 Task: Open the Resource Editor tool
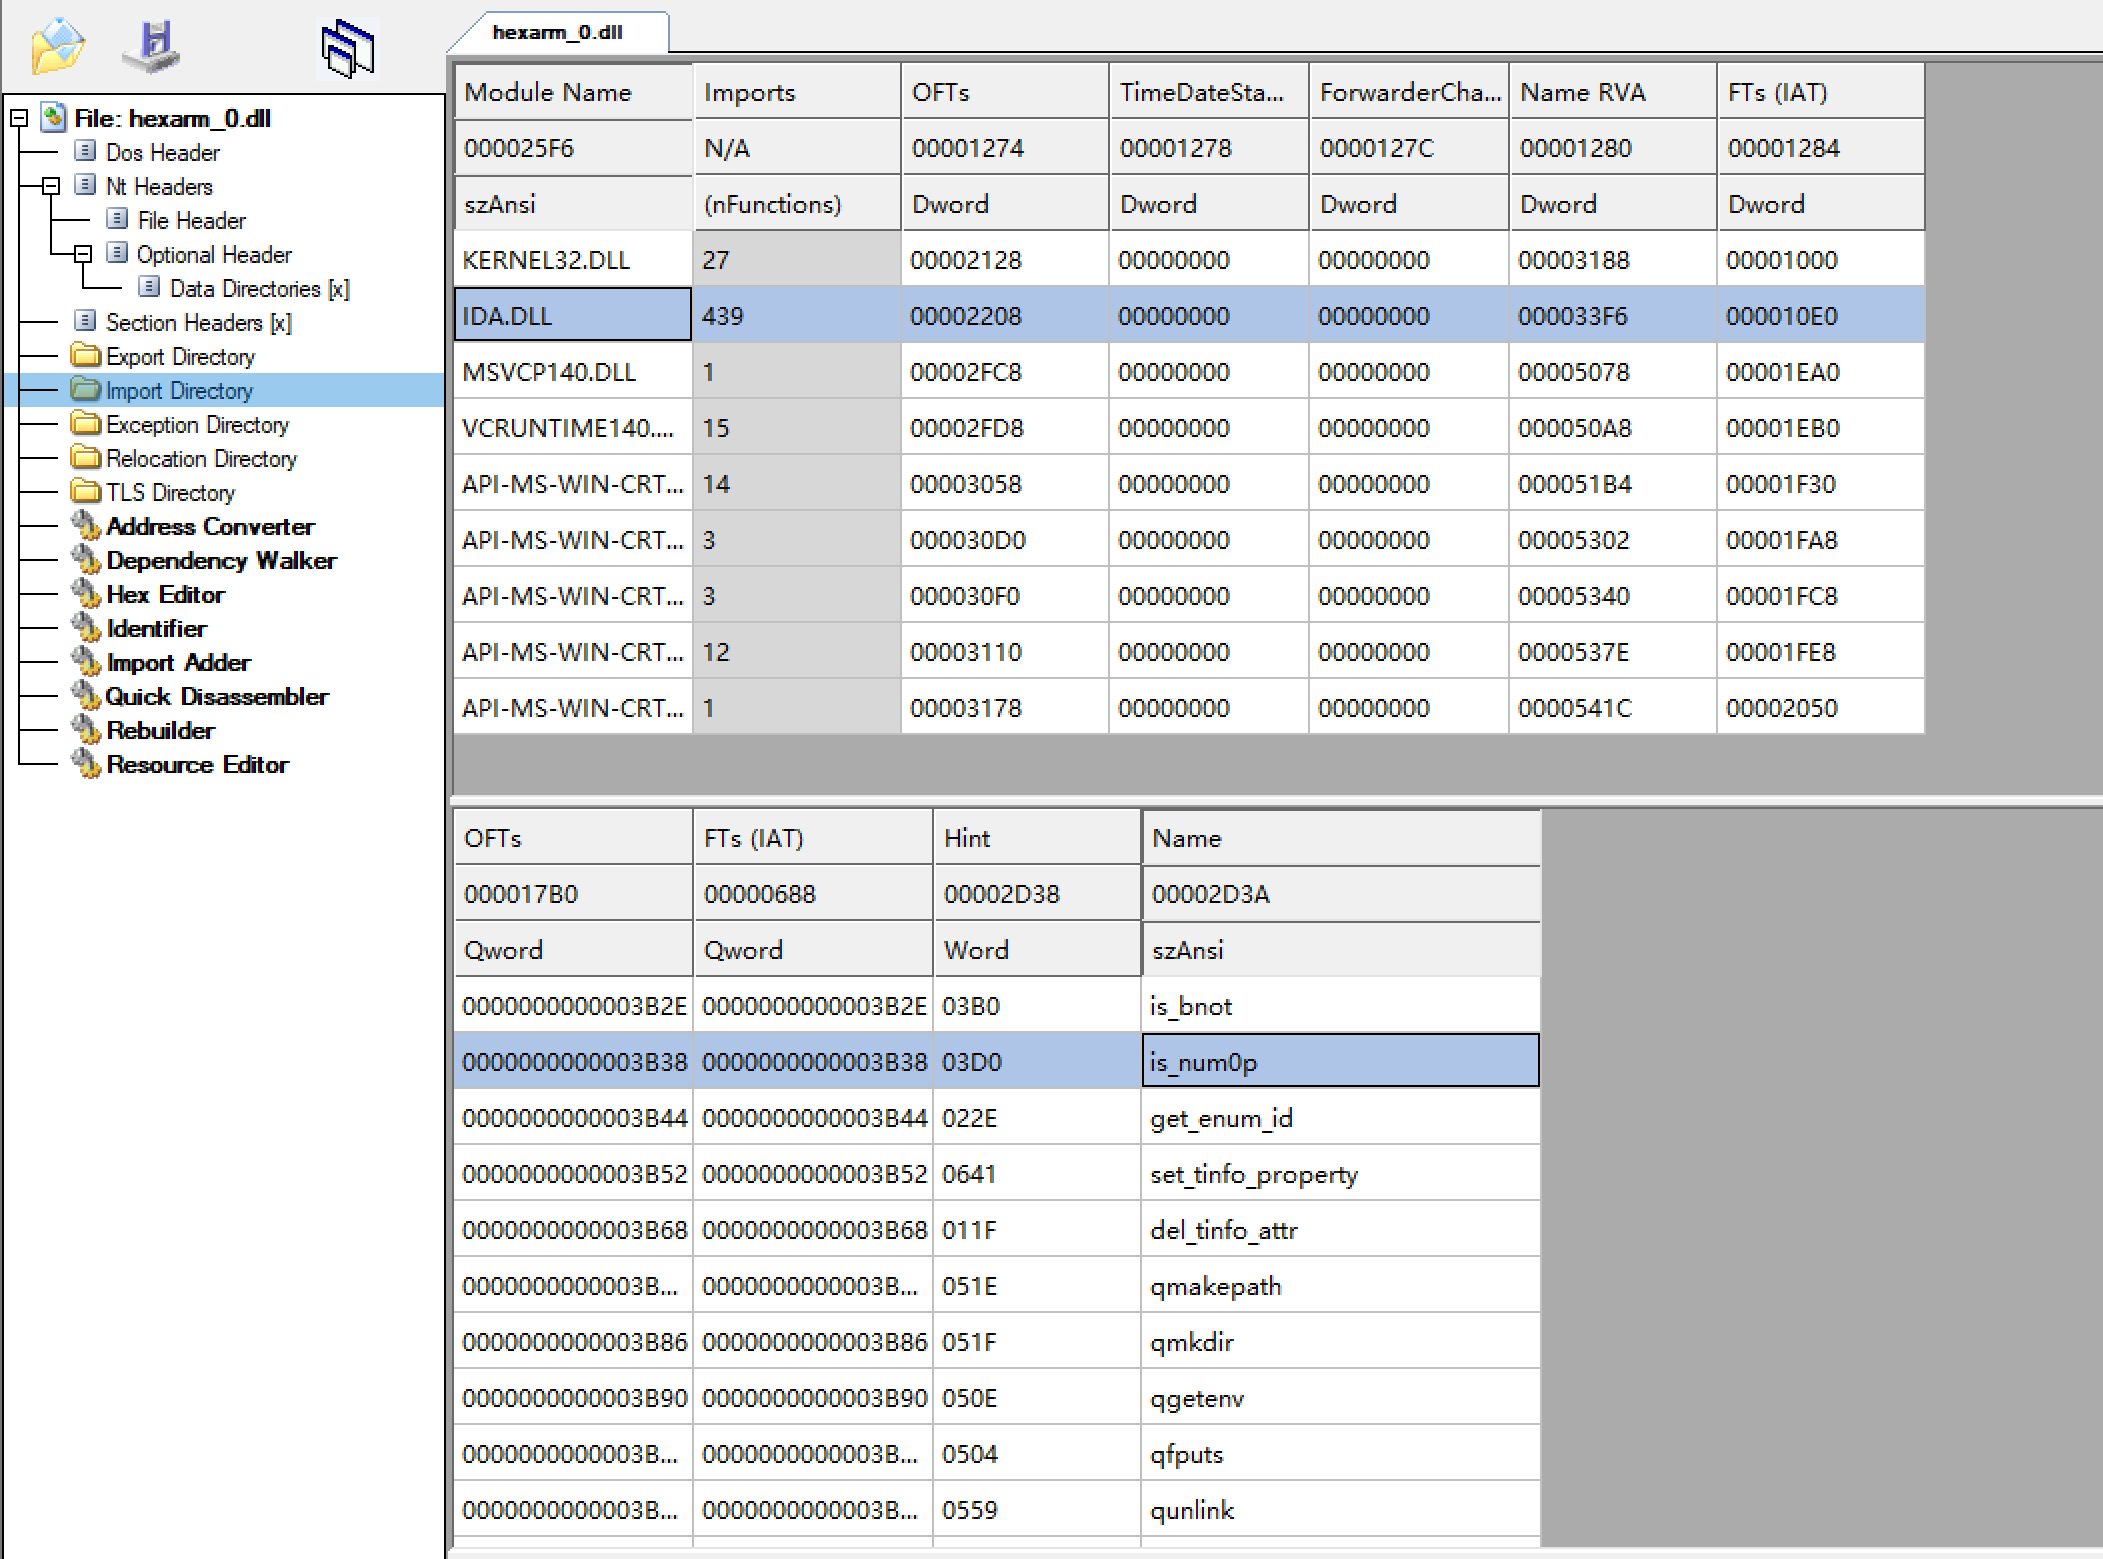[x=197, y=765]
